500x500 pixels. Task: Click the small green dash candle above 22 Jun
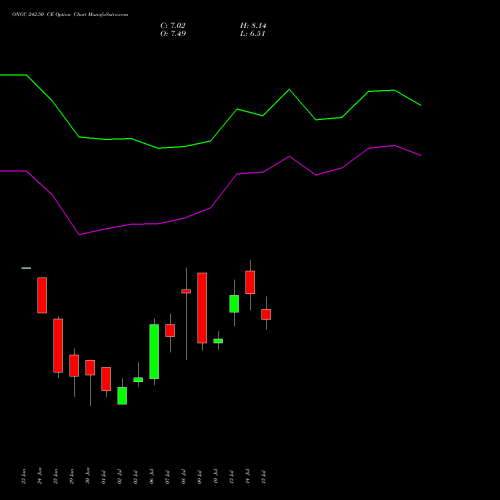pyautogui.click(x=26, y=268)
